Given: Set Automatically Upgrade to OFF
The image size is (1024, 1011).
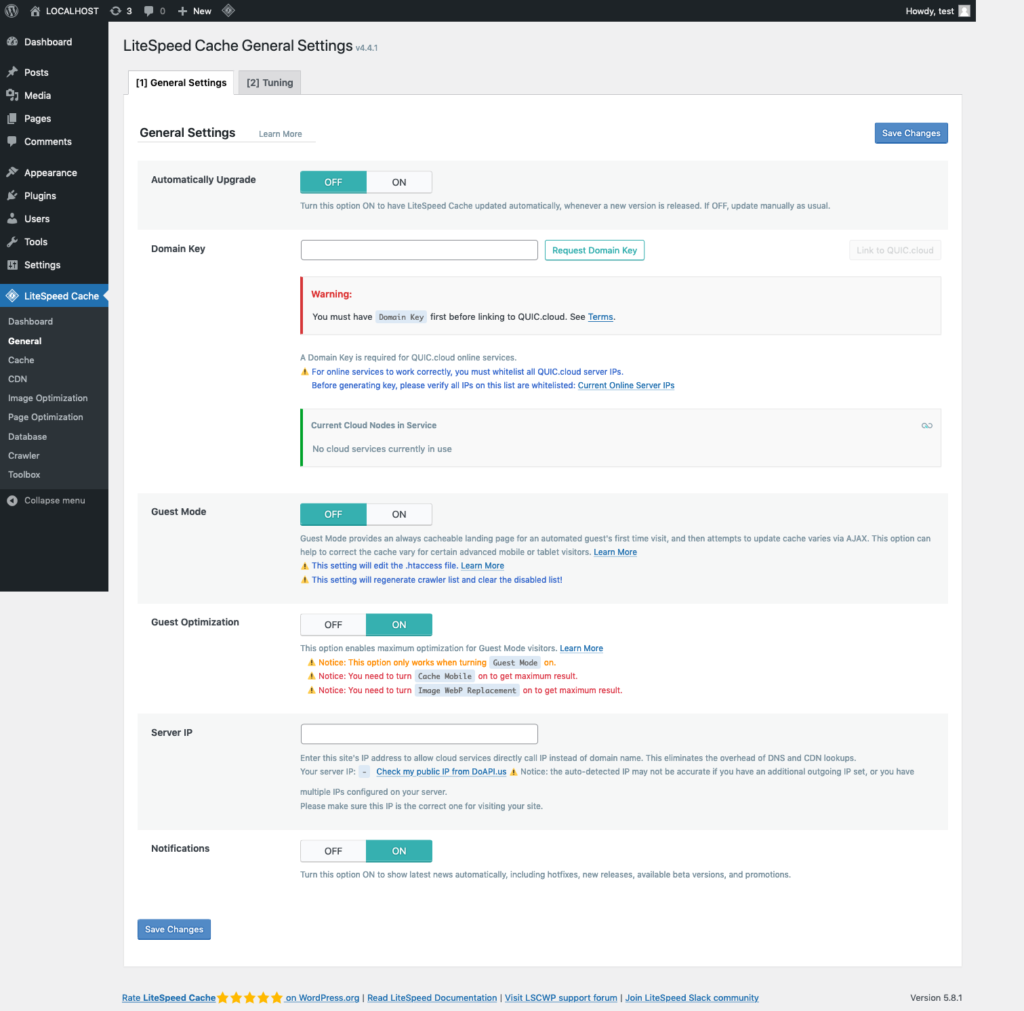Looking at the screenshot, I should pos(333,182).
